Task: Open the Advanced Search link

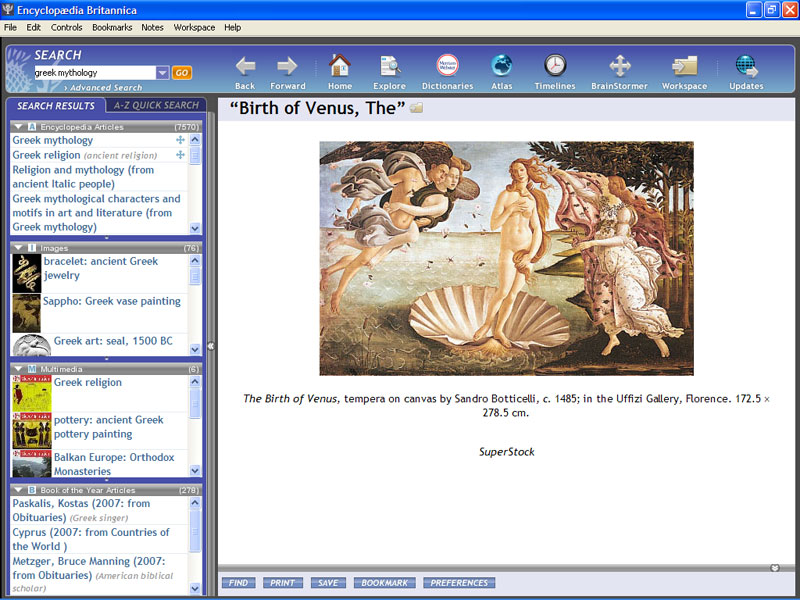Action: (x=105, y=88)
